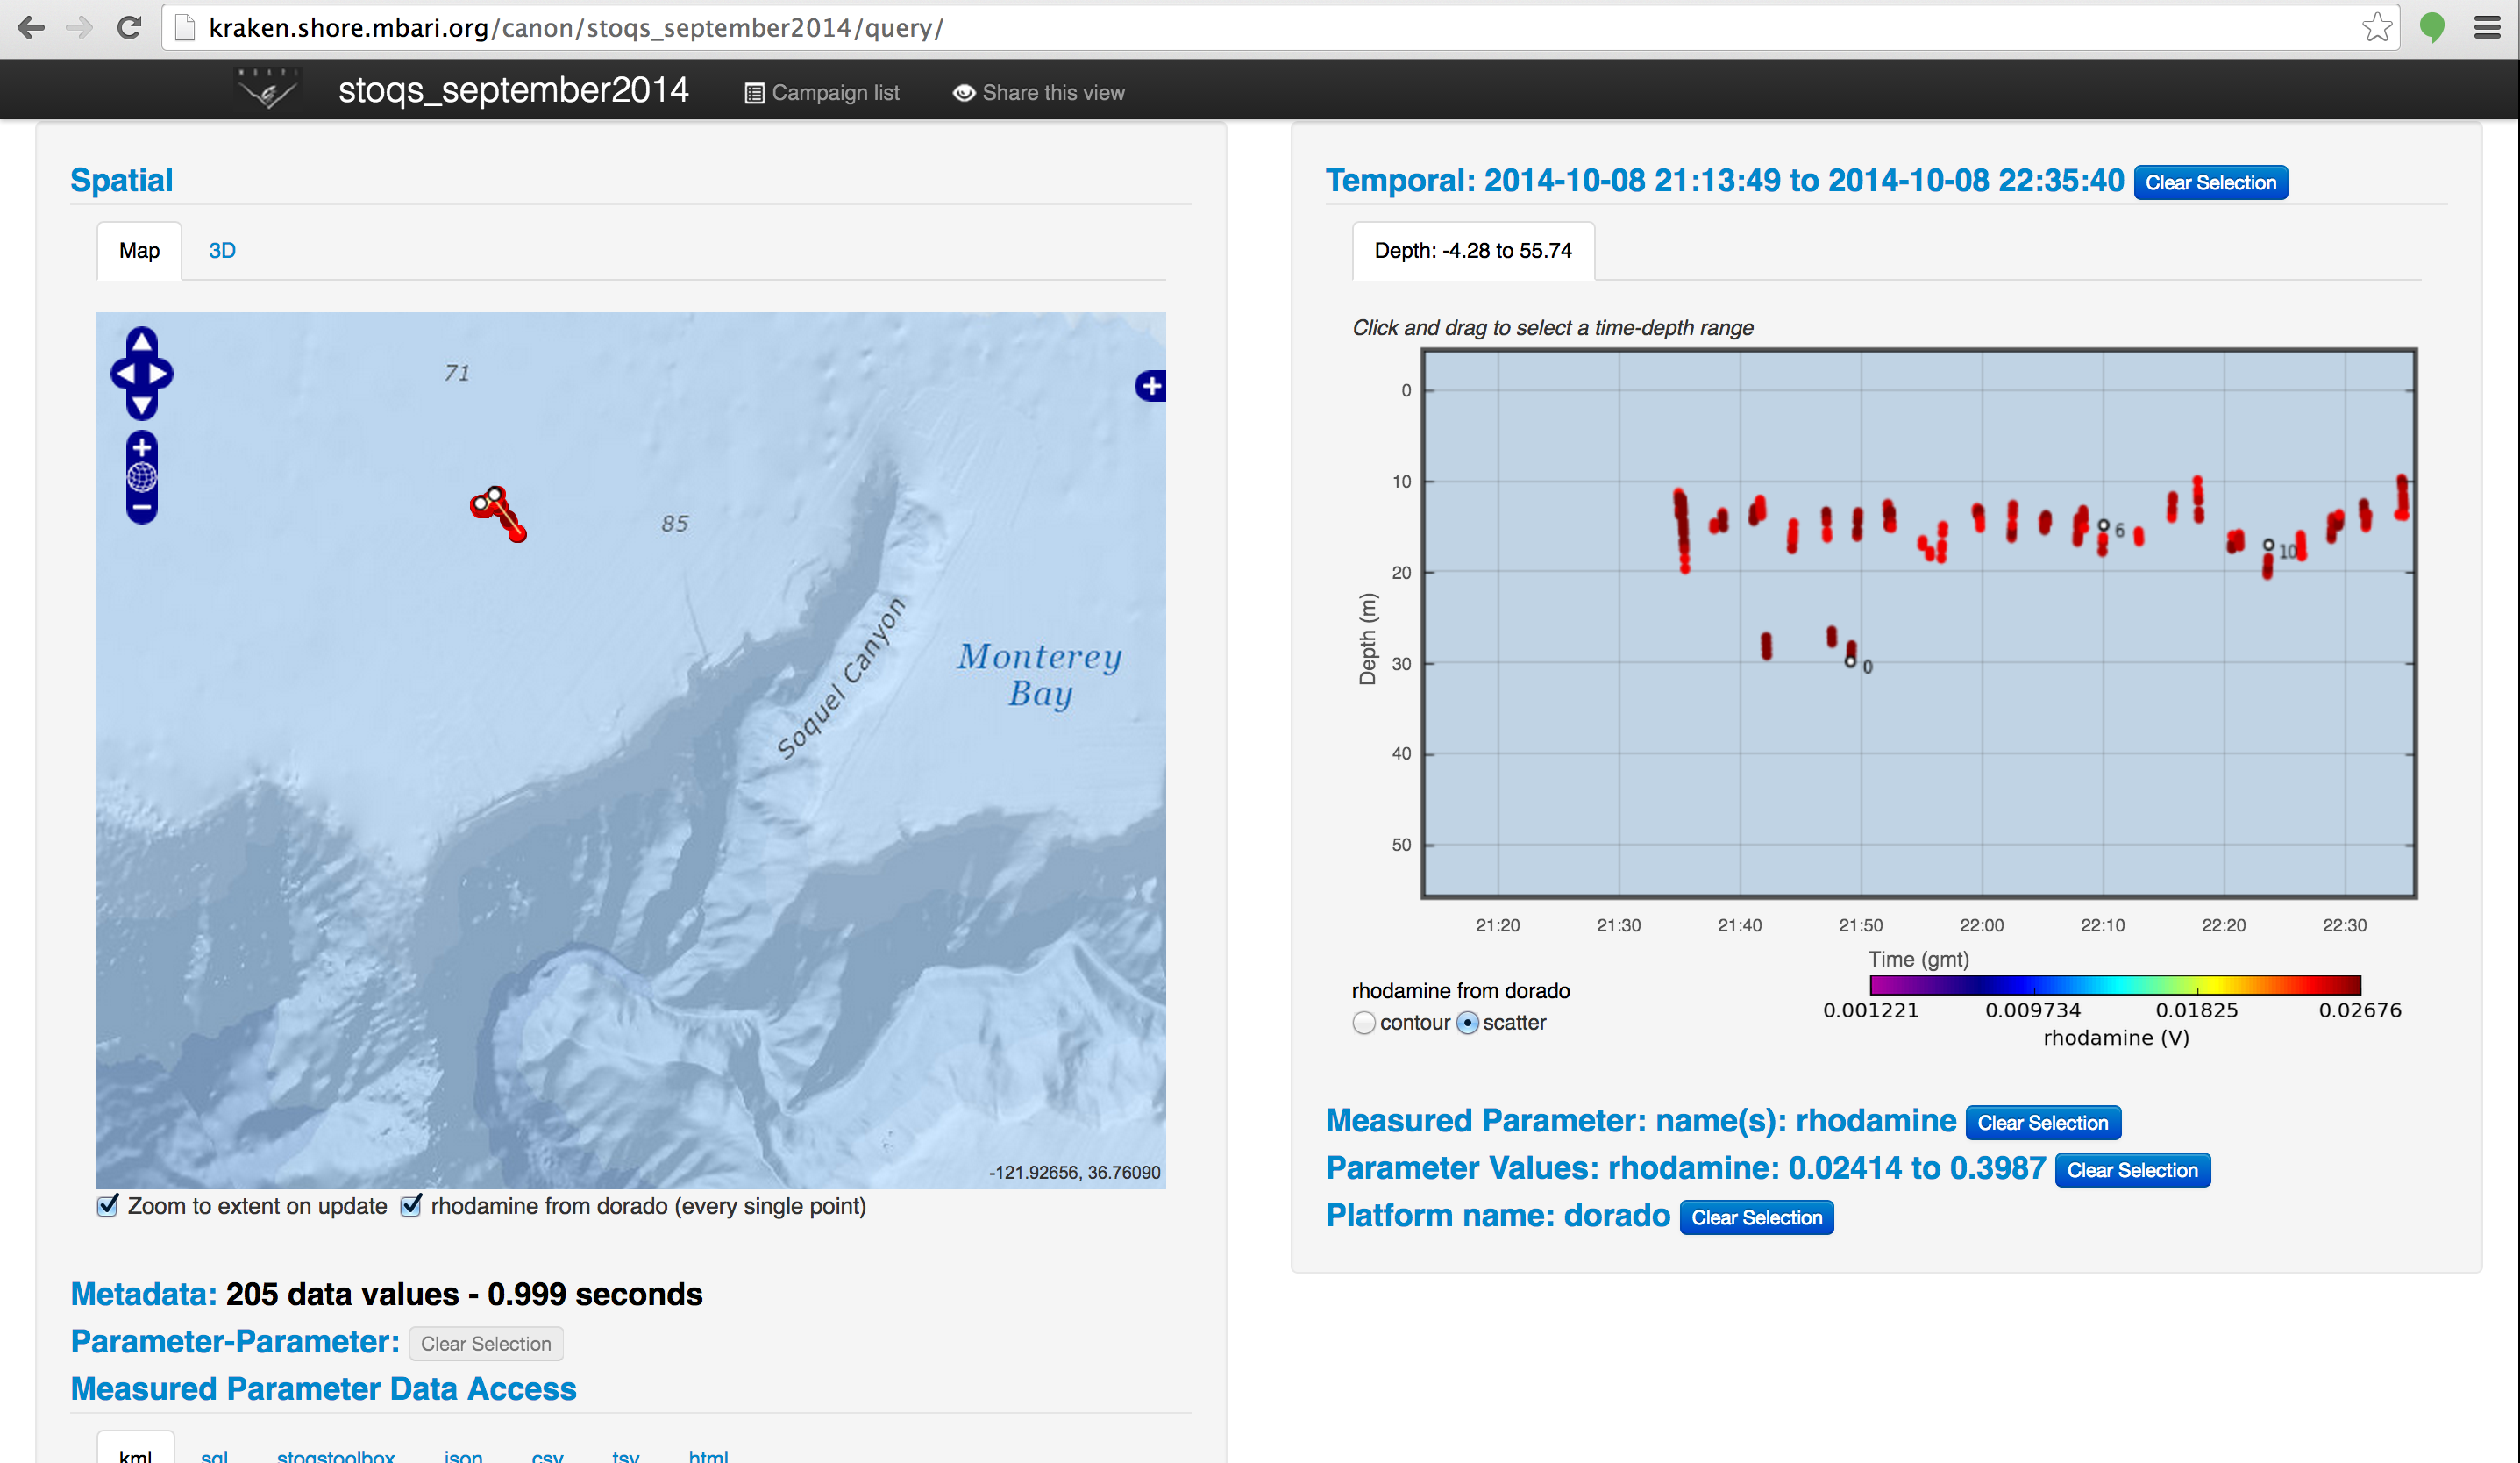The height and width of the screenshot is (1463, 2520).
Task: Toggle rhodamine from dorado map layer
Action: (x=411, y=1205)
